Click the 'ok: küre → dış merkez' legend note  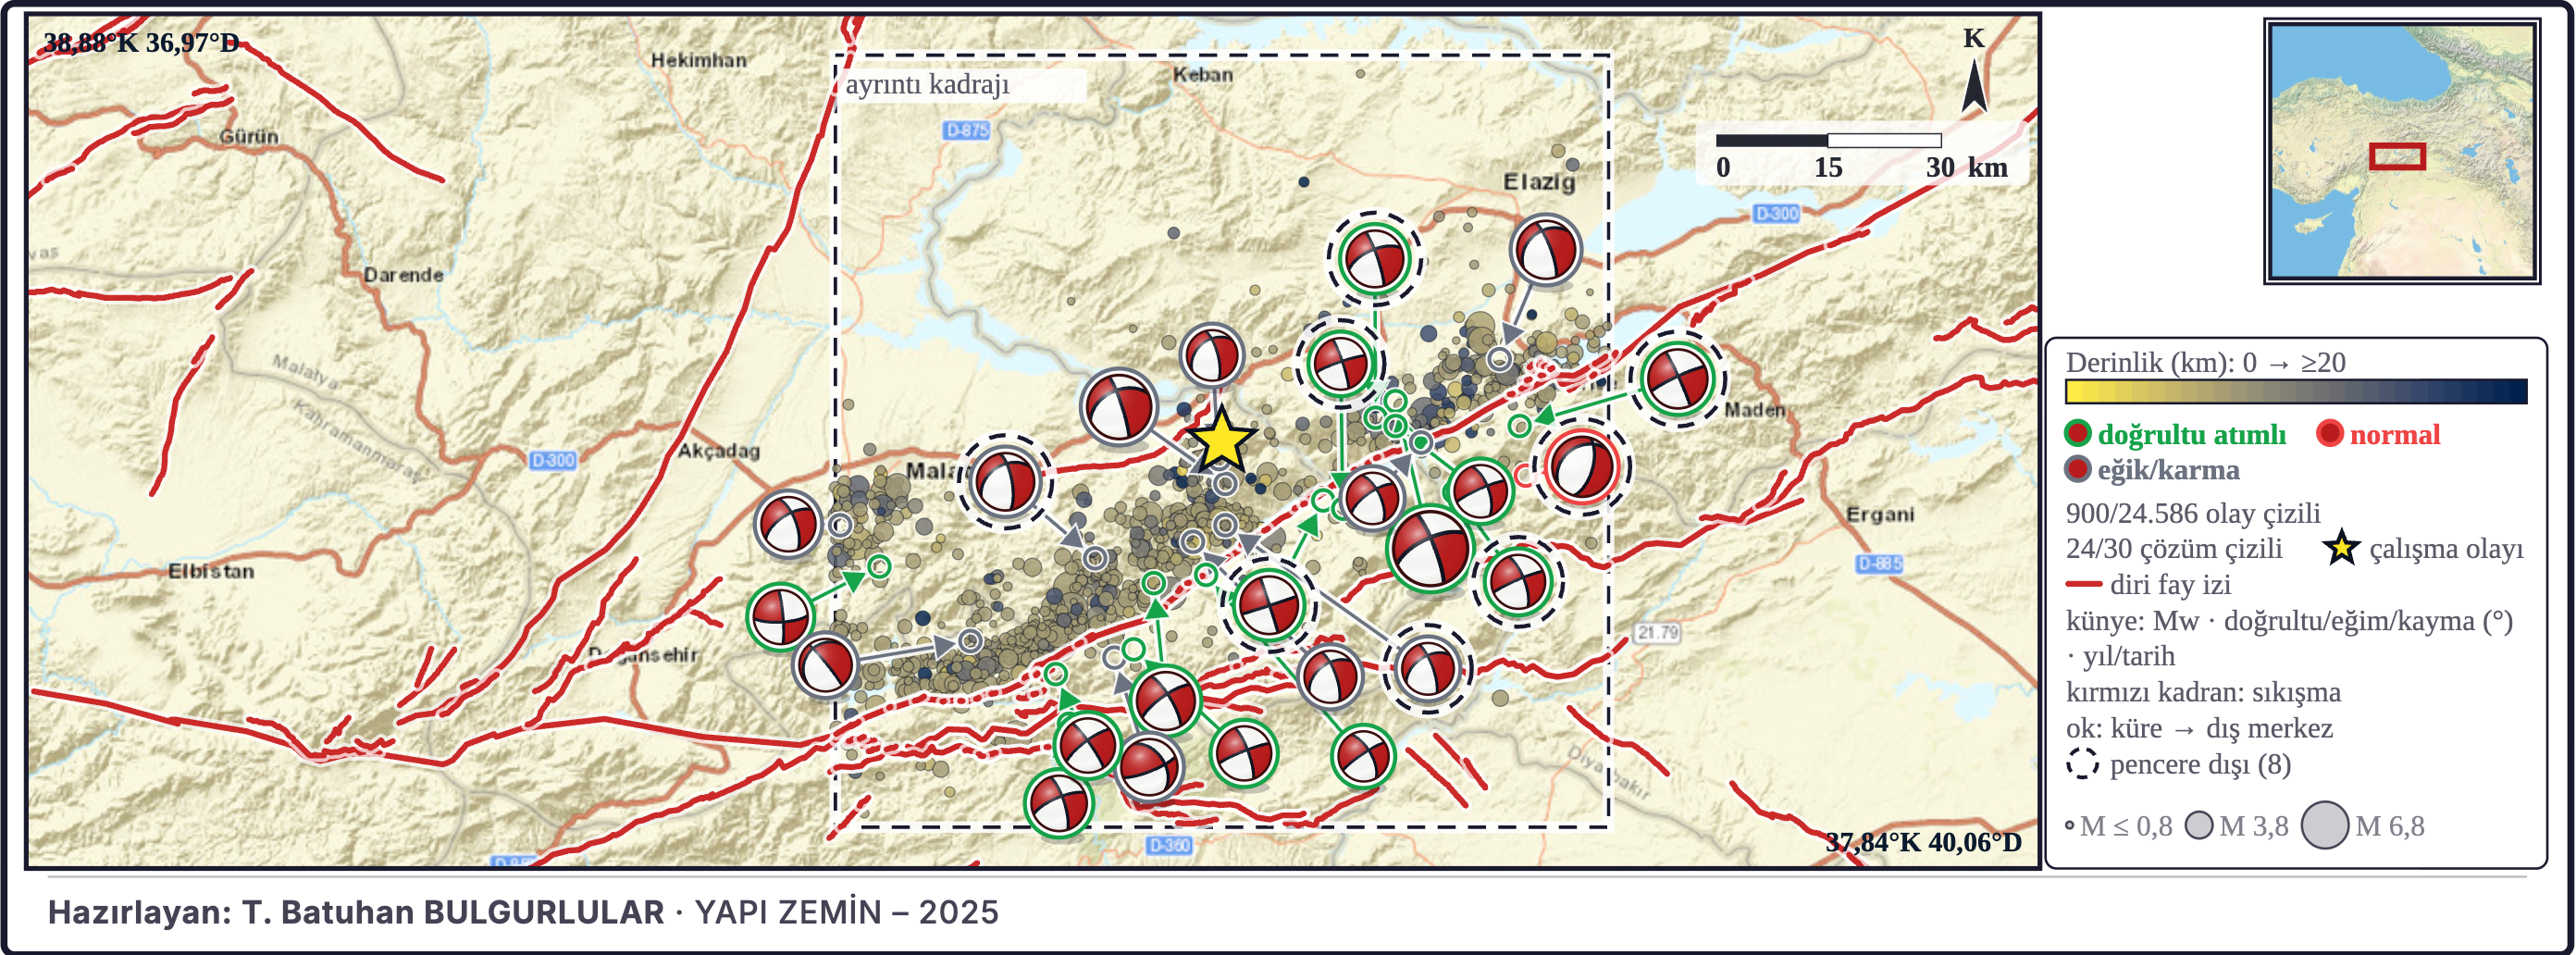coord(2199,728)
